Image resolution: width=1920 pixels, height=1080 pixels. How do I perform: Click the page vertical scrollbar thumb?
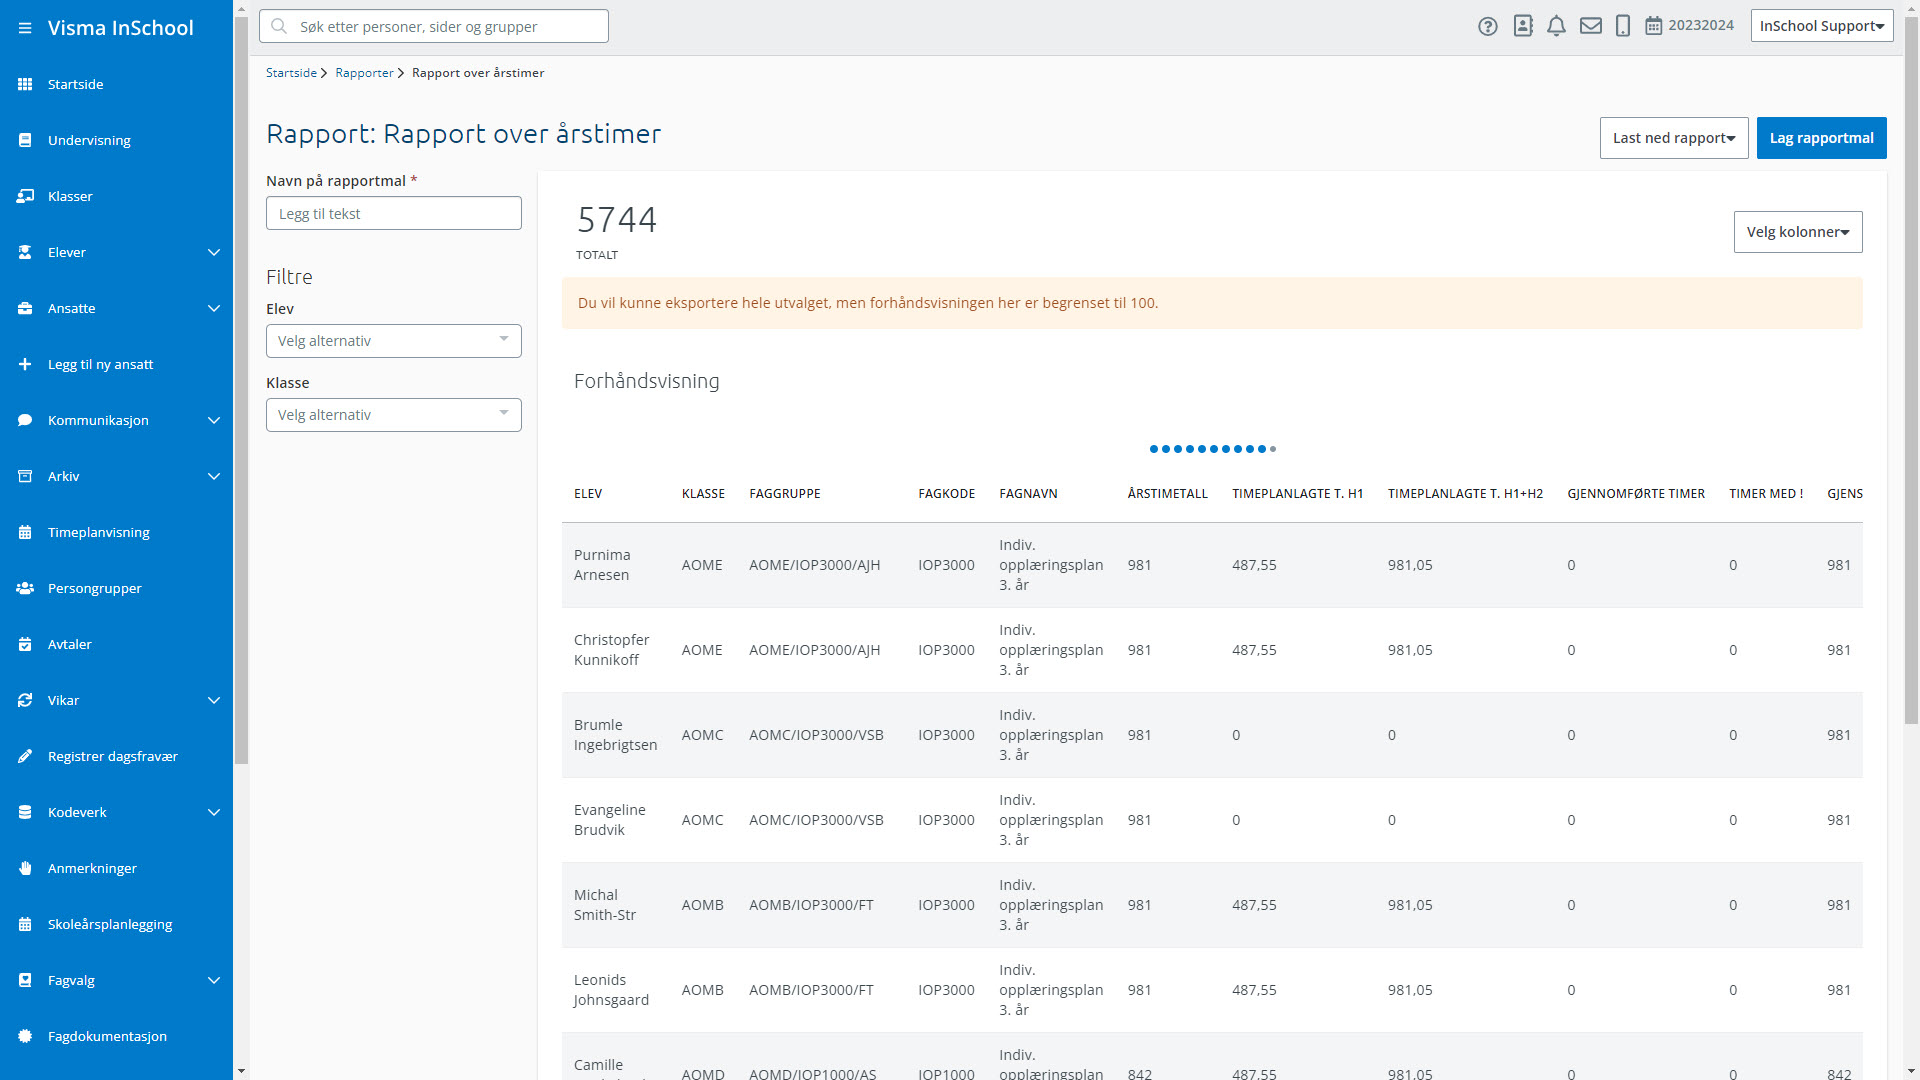[x=1911, y=370]
